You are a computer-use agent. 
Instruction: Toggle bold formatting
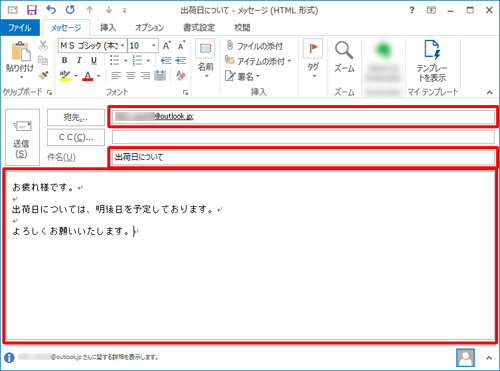(x=65, y=60)
